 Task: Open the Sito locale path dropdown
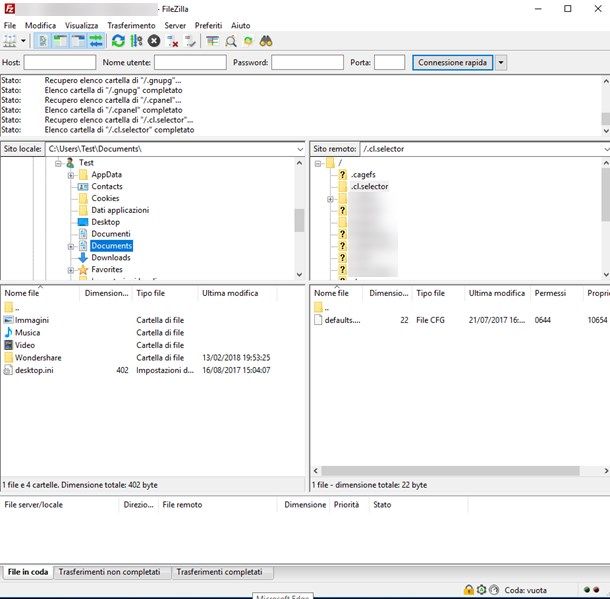tap(300, 149)
